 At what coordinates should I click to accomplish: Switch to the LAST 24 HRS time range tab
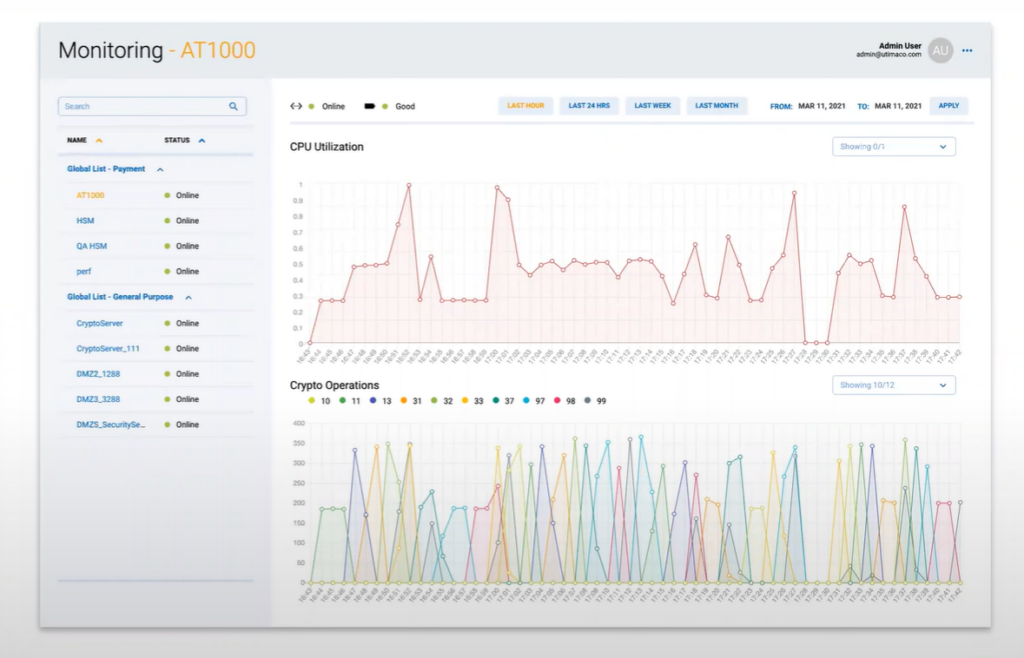click(588, 105)
